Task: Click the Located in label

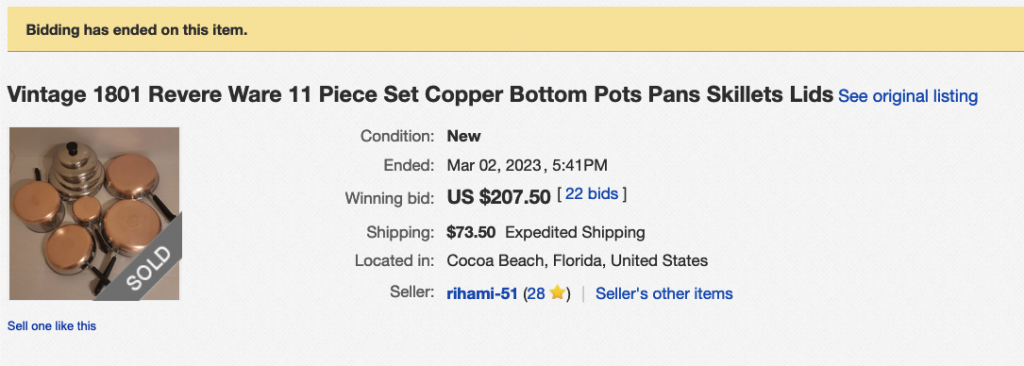Action: (x=394, y=261)
